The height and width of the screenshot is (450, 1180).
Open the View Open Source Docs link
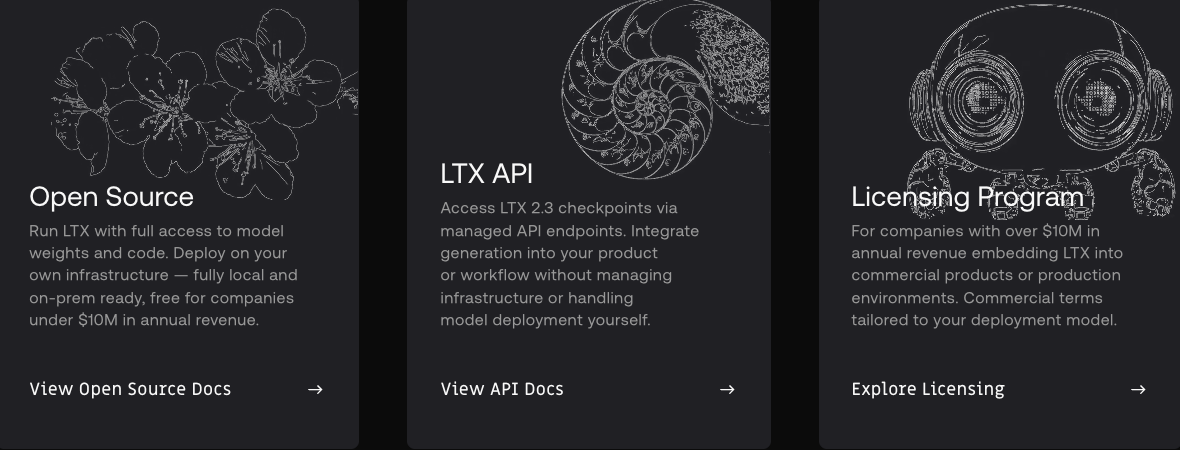point(130,389)
